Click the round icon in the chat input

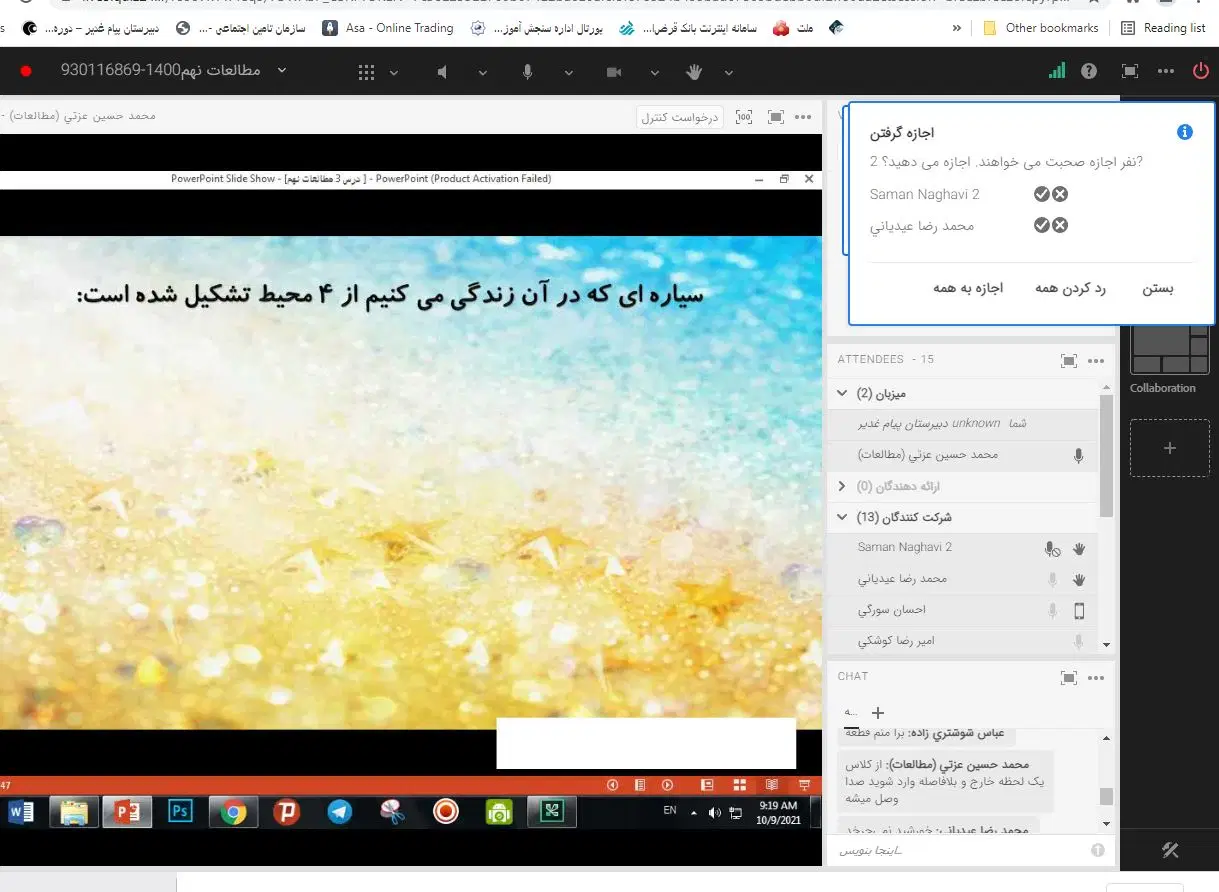1098,850
